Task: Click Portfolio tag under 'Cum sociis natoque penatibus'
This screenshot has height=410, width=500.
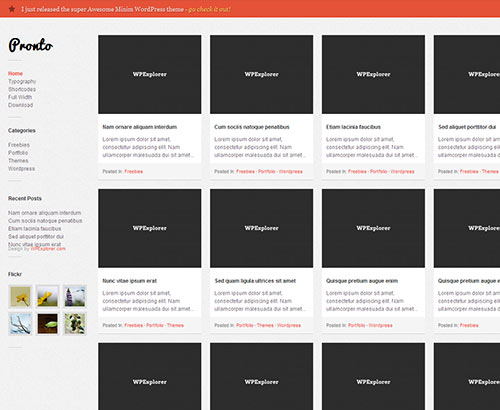Action: [267, 172]
